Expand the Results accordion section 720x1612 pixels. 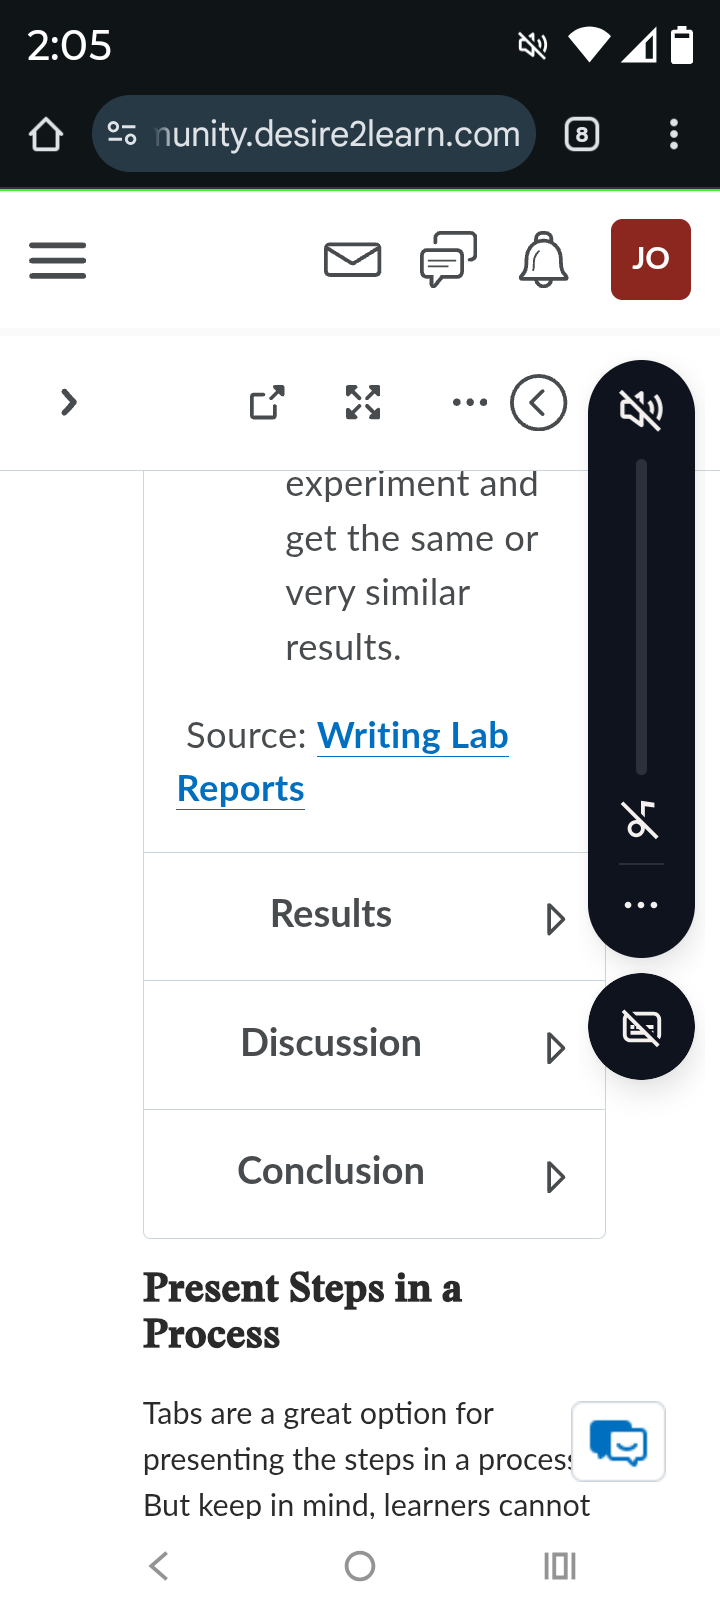coord(374,916)
